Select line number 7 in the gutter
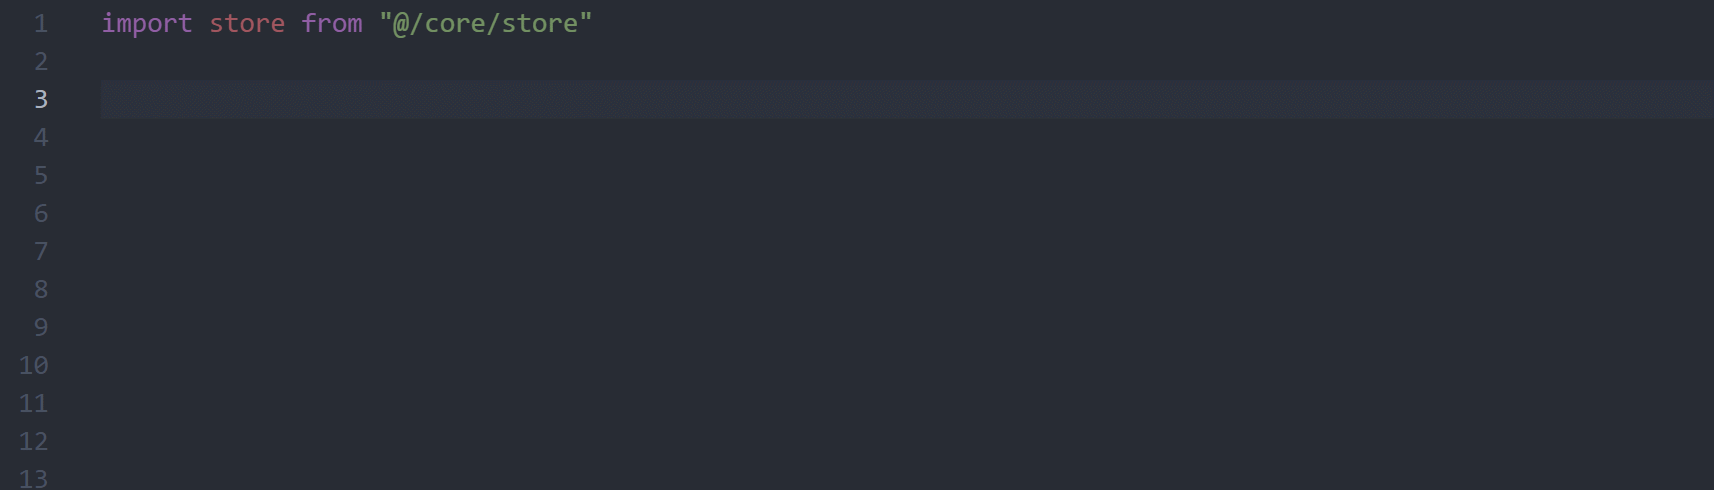Image resolution: width=1714 pixels, height=490 pixels. (41, 251)
